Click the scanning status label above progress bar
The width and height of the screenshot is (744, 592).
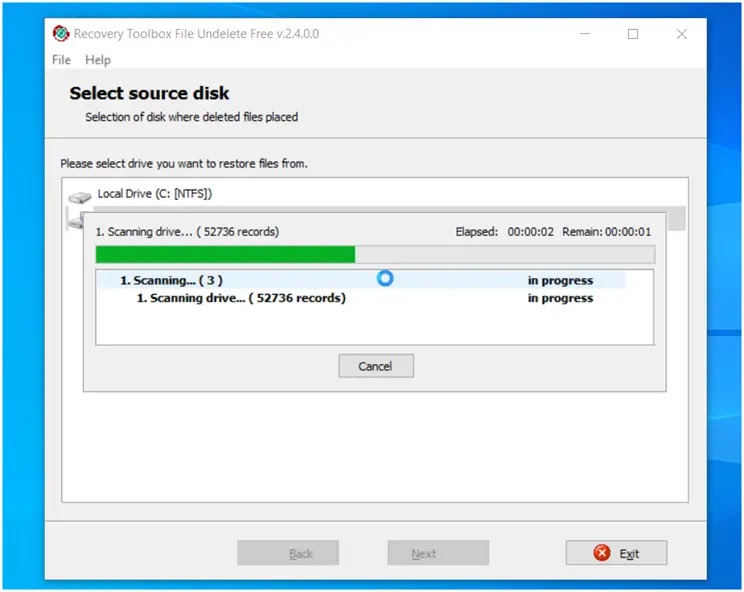coord(187,231)
